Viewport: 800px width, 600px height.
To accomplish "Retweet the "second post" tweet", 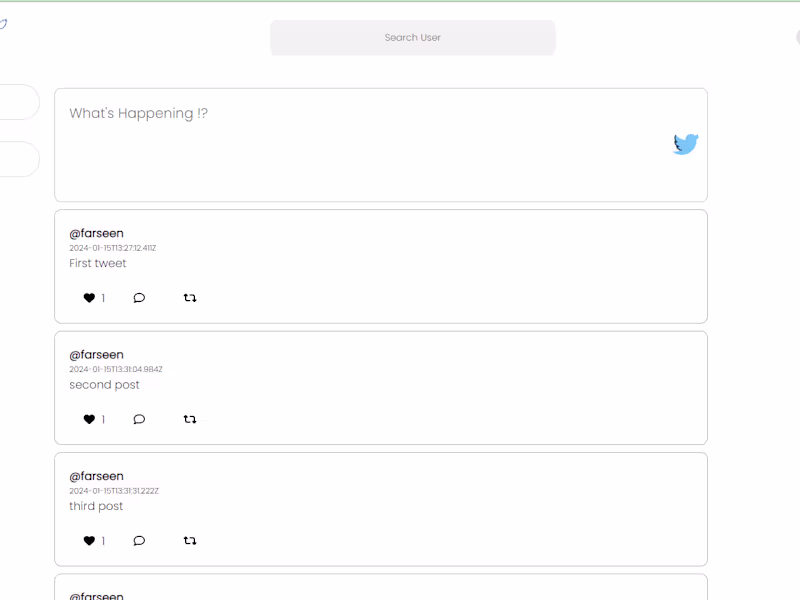I will [190, 420].
